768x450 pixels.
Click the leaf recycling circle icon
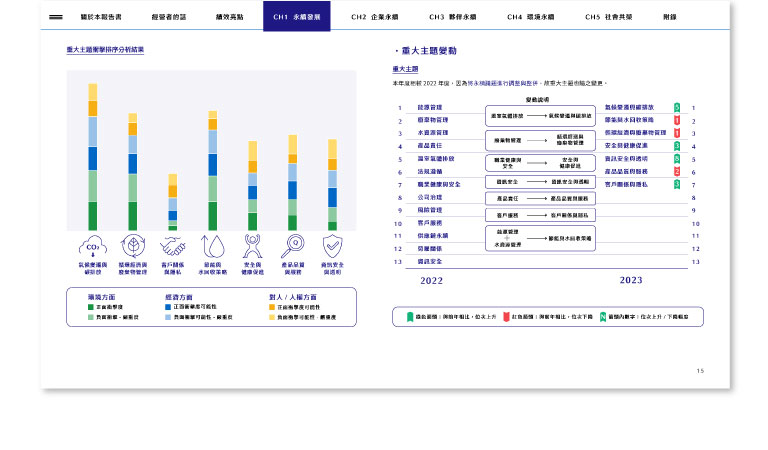[132, 246]
